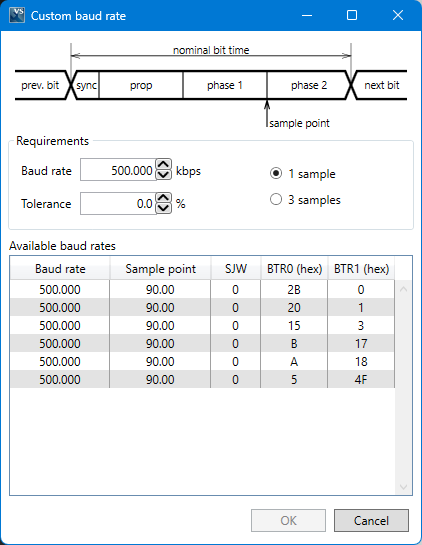
Task: Decrease tolerance with down arrow
Action: pos(163,208)
